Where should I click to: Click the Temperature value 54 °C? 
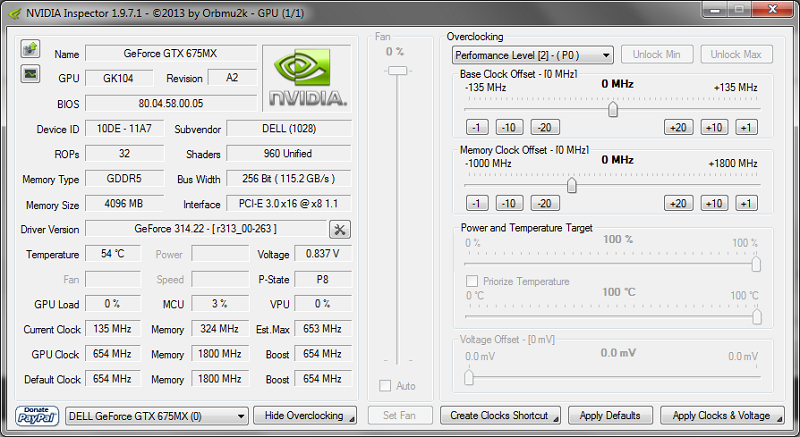[113, 253]
